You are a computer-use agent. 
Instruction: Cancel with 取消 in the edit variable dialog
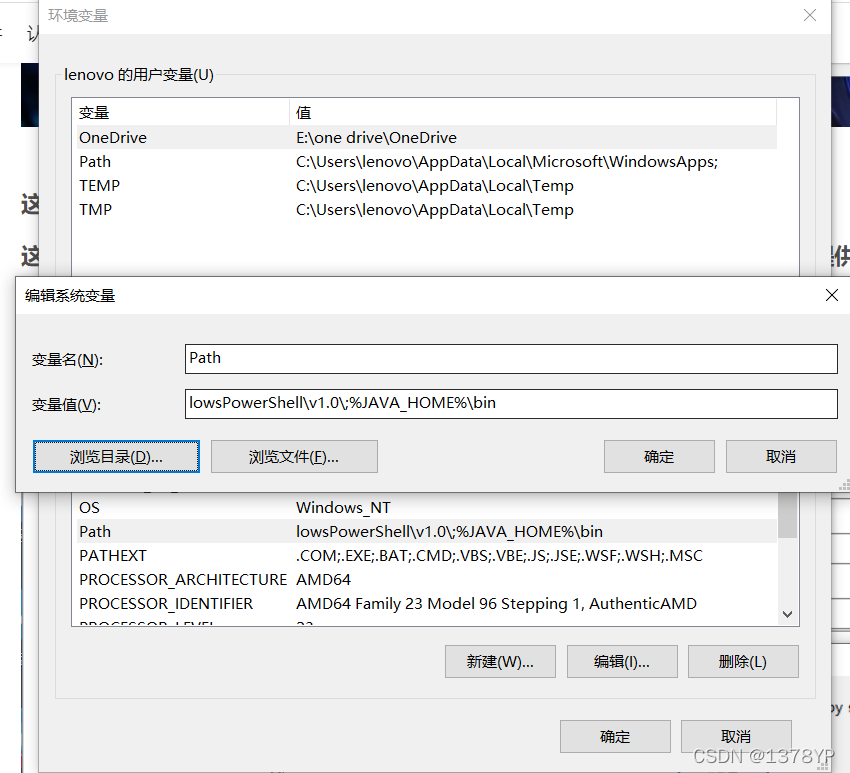(x=781, y=456)
